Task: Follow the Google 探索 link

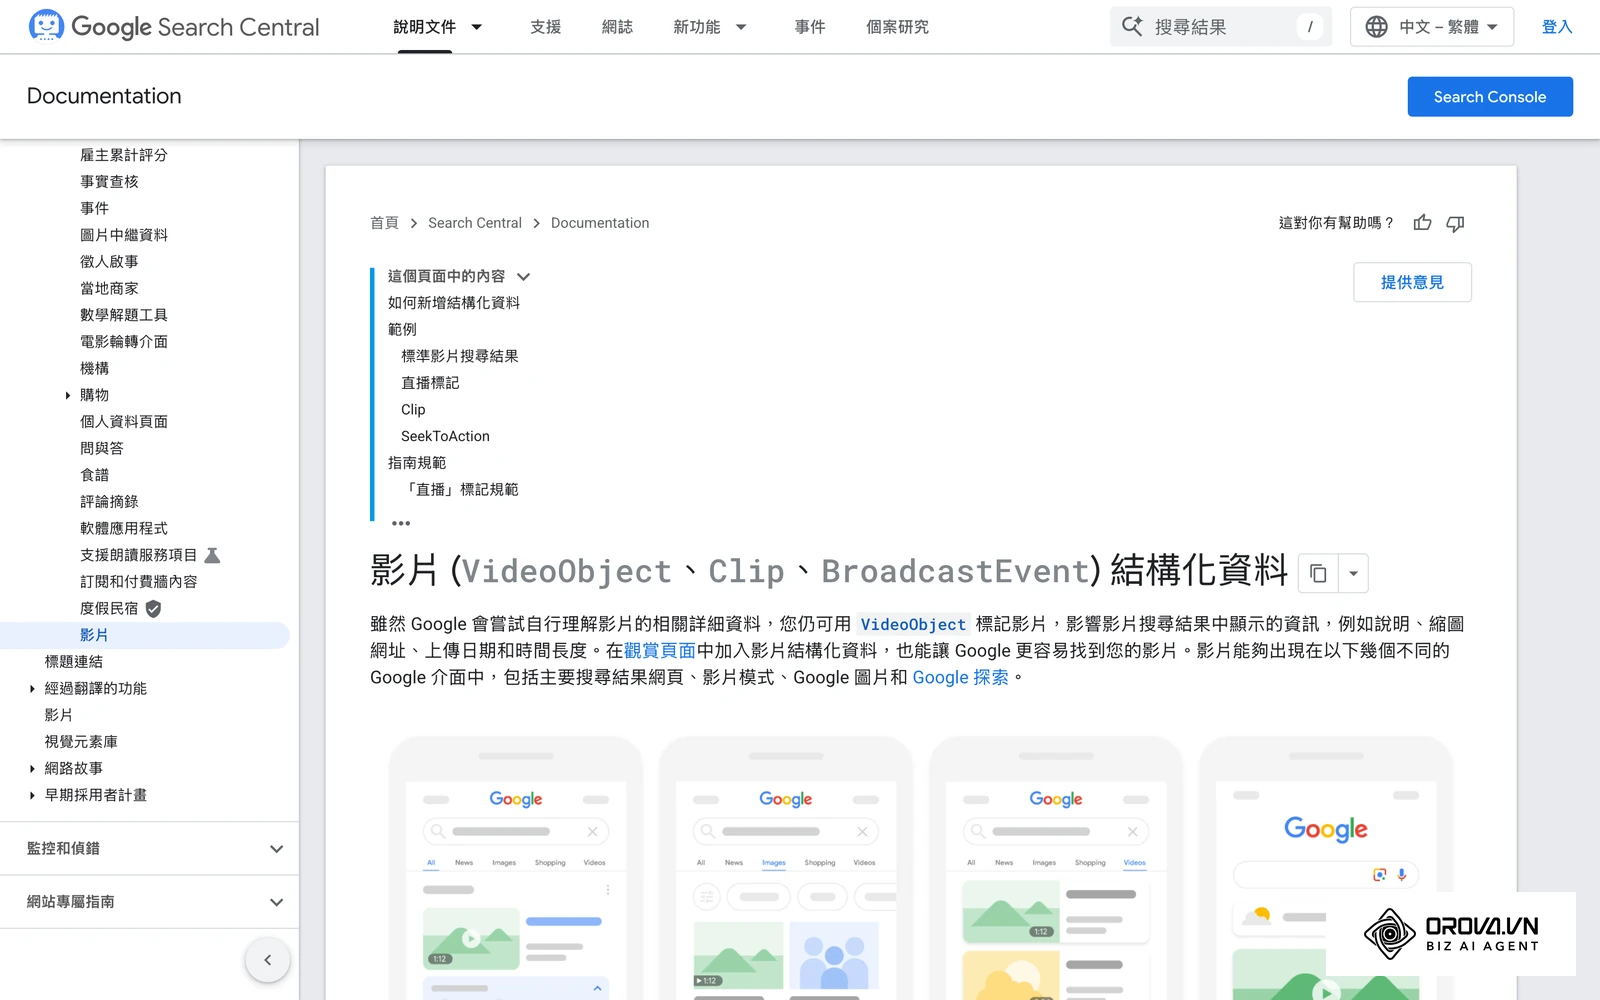Action: (x=960, y=677)
